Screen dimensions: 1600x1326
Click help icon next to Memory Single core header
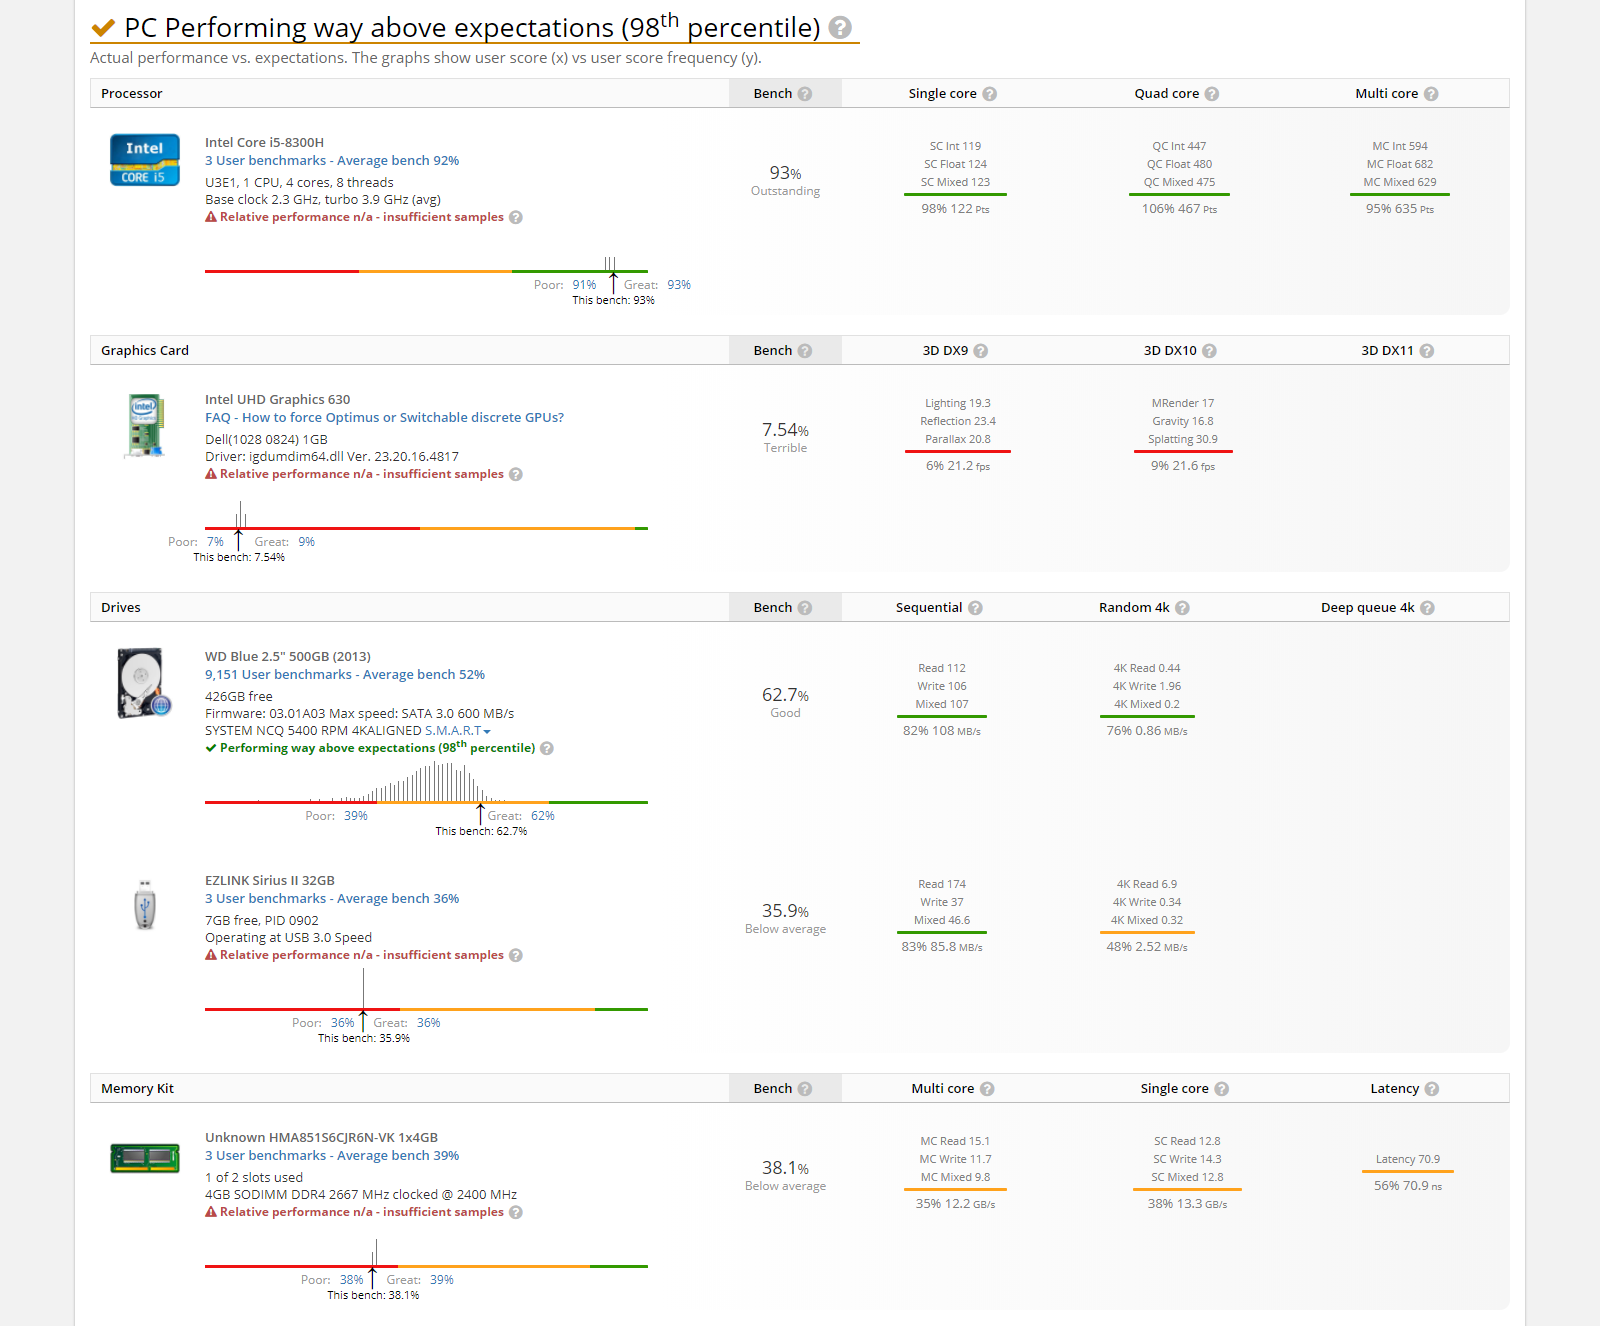coord(1222,1089)
